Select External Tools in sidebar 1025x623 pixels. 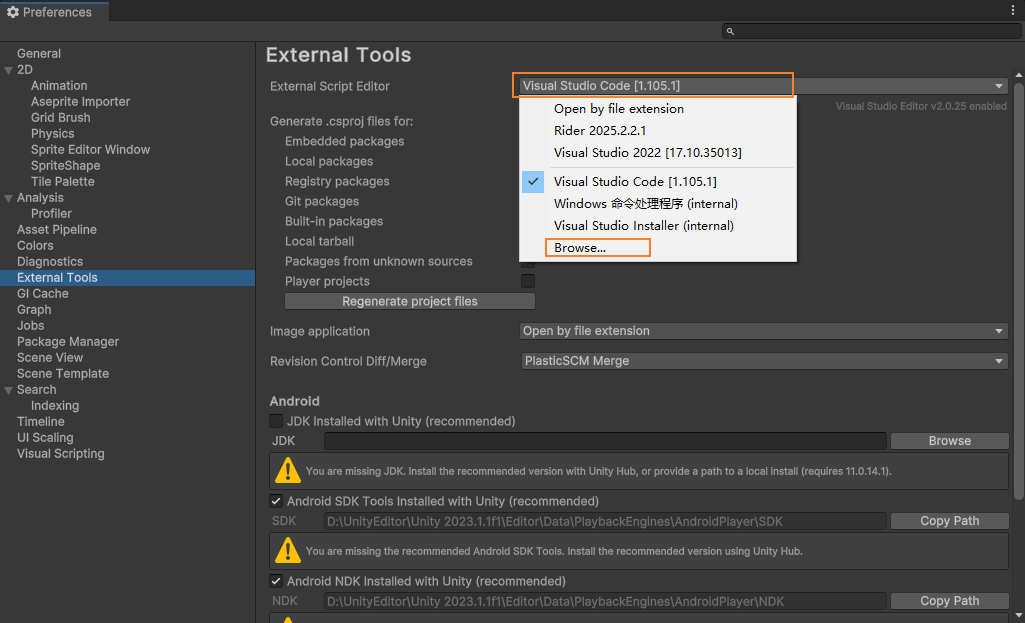point(127,278)
